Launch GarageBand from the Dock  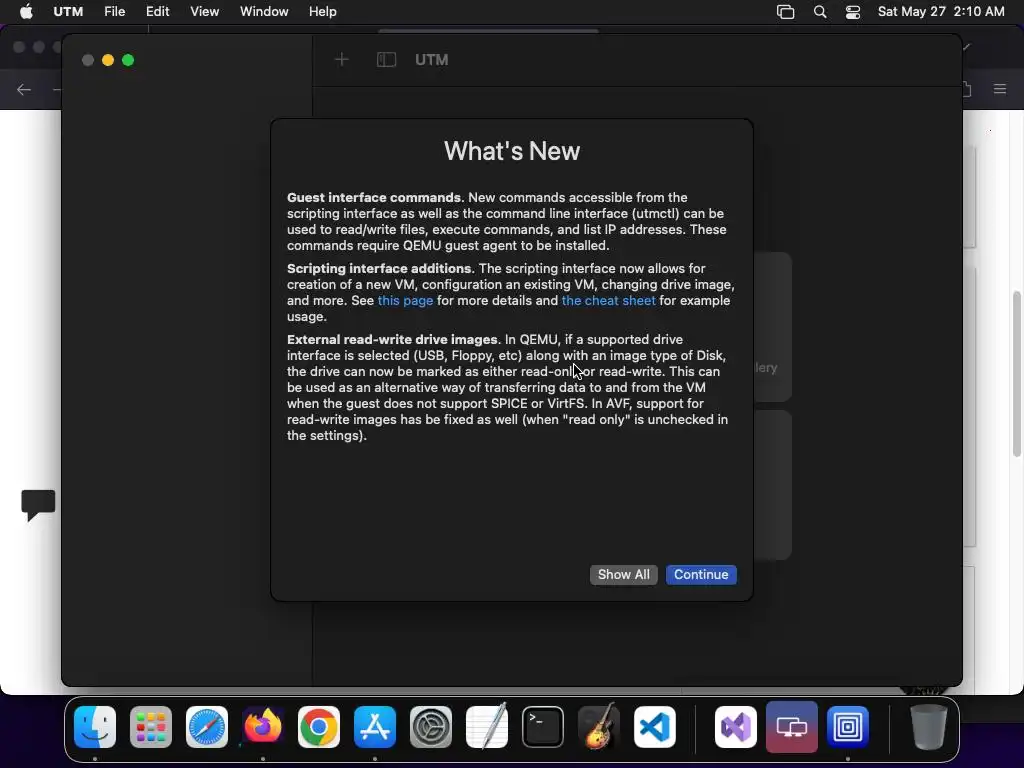pos(598,726)
